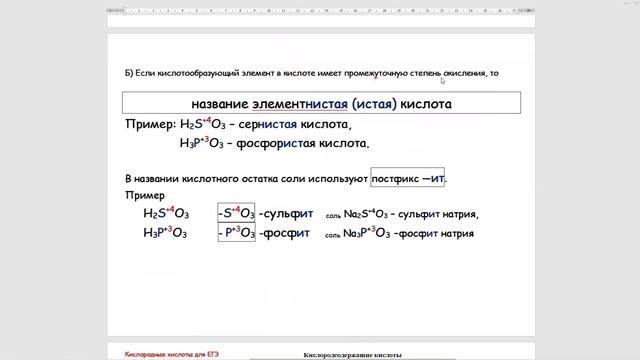The image size is (640, 360).
Task: Click the red header "Кислородные кислоты для ЕГЭ"
Action: 172,354
